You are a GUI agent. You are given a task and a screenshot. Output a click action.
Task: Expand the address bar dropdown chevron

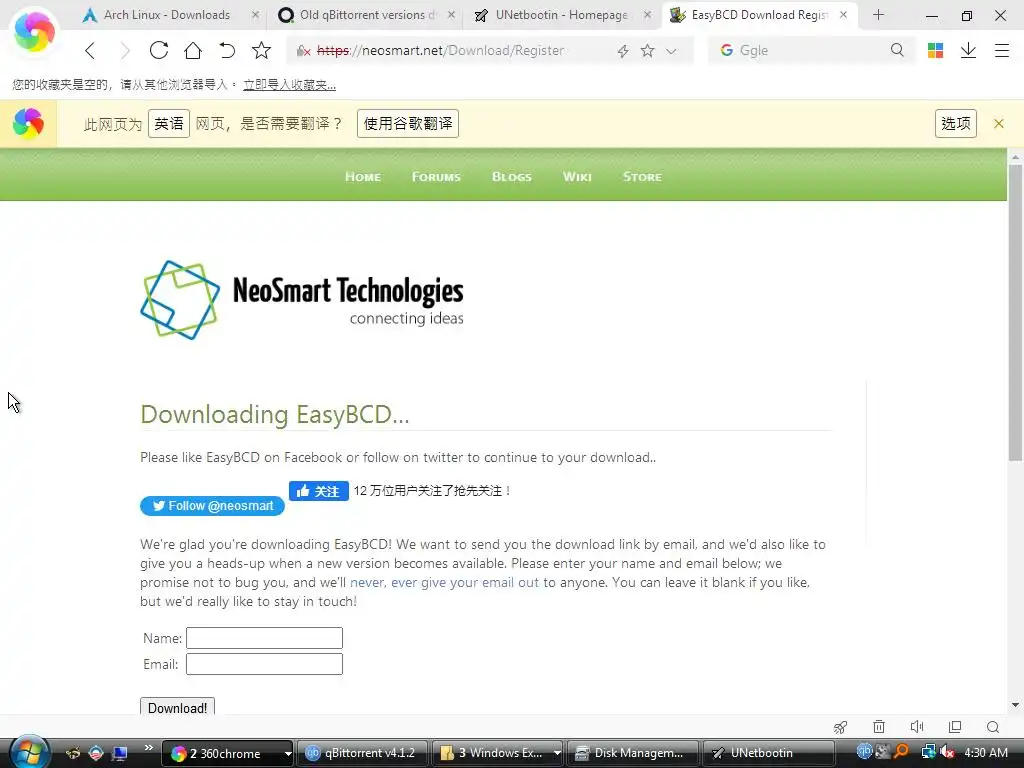tap(671, 51)
